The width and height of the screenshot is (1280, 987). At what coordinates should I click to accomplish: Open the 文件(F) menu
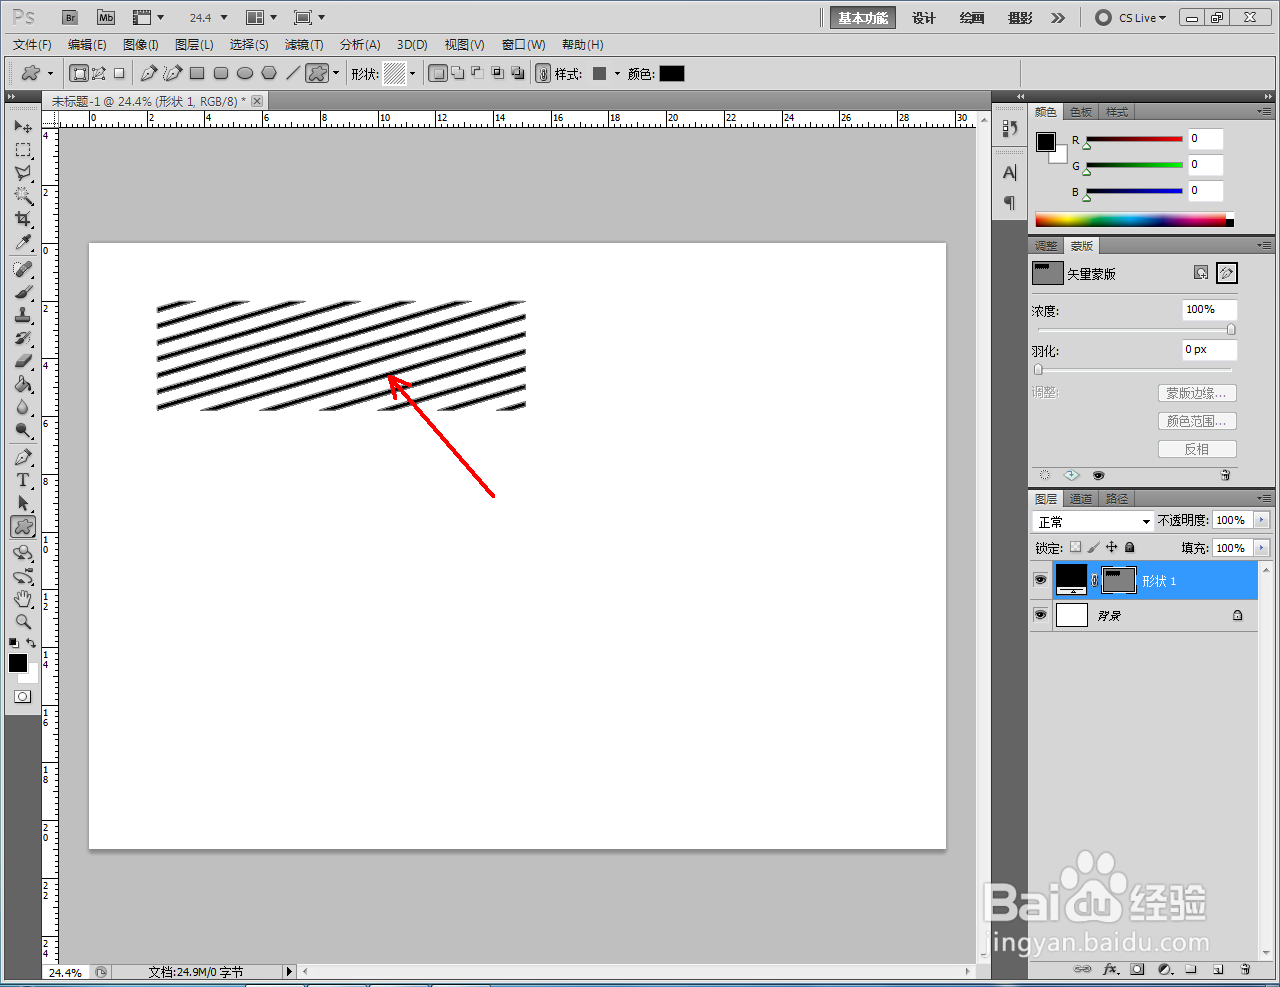click(x=32, y=45)
